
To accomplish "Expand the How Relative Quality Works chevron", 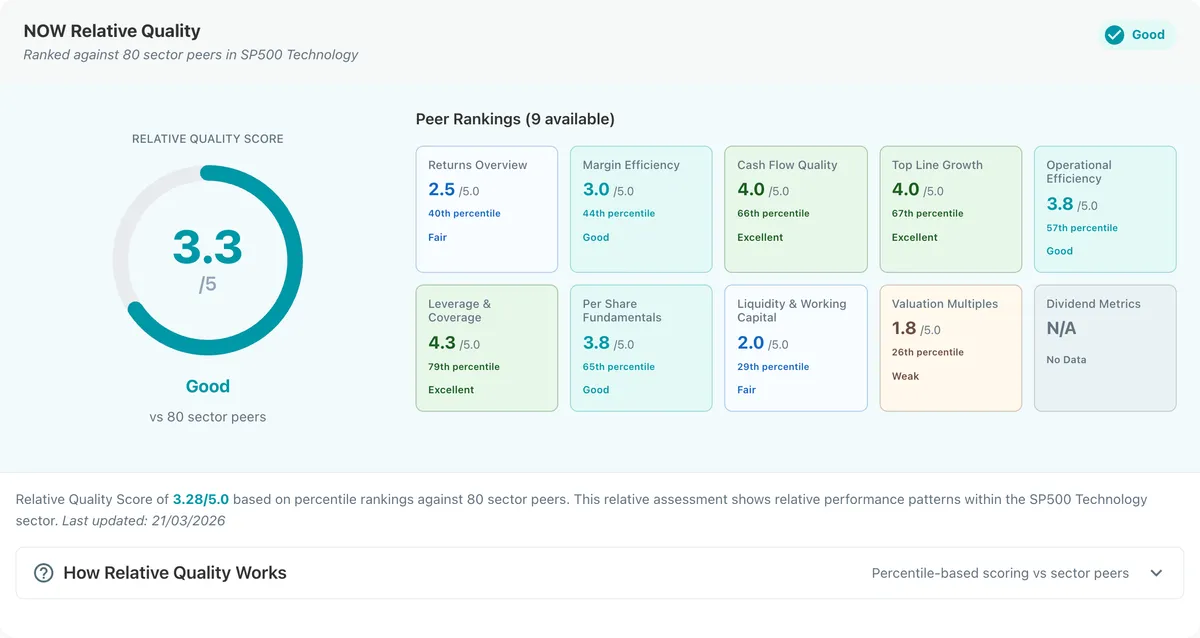I will tap(1156, 573).
